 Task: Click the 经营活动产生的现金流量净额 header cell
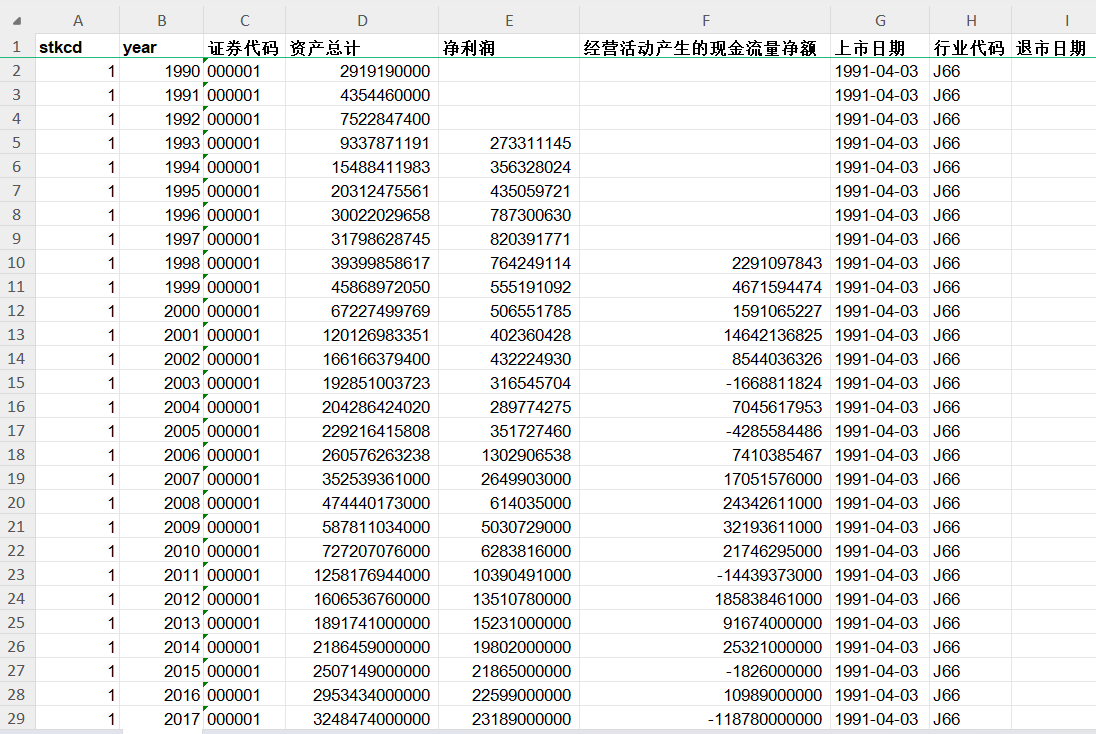705,47
